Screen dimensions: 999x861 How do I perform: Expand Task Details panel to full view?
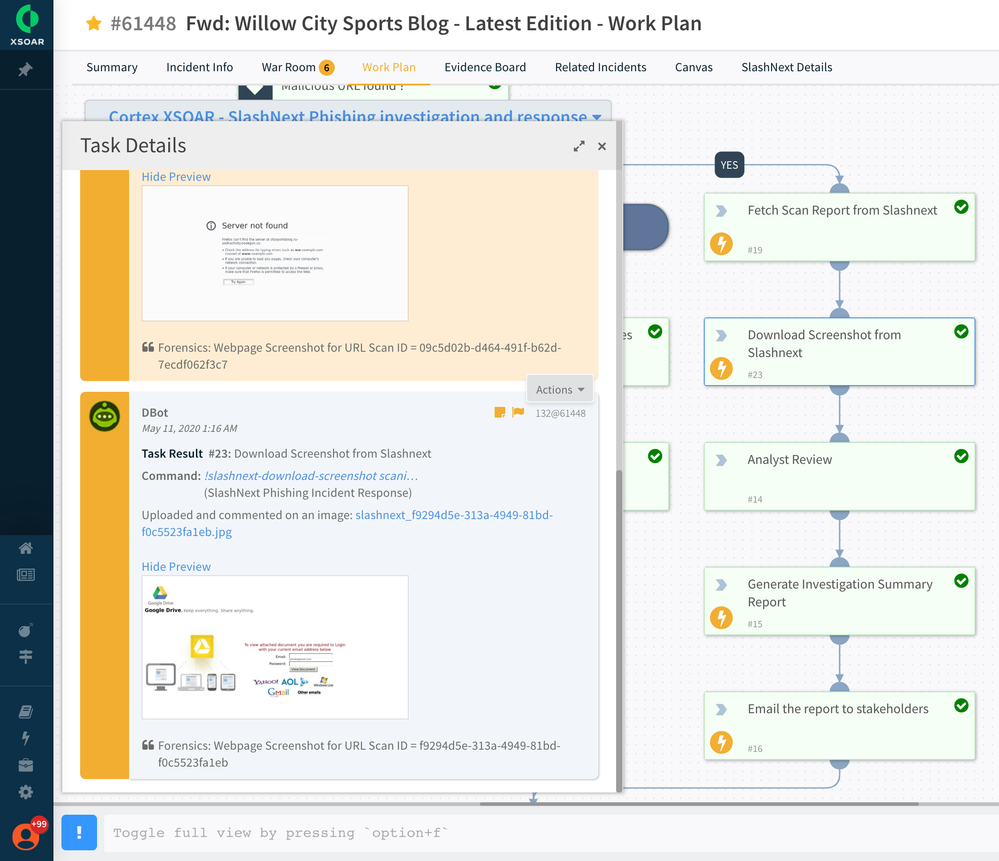579,147
